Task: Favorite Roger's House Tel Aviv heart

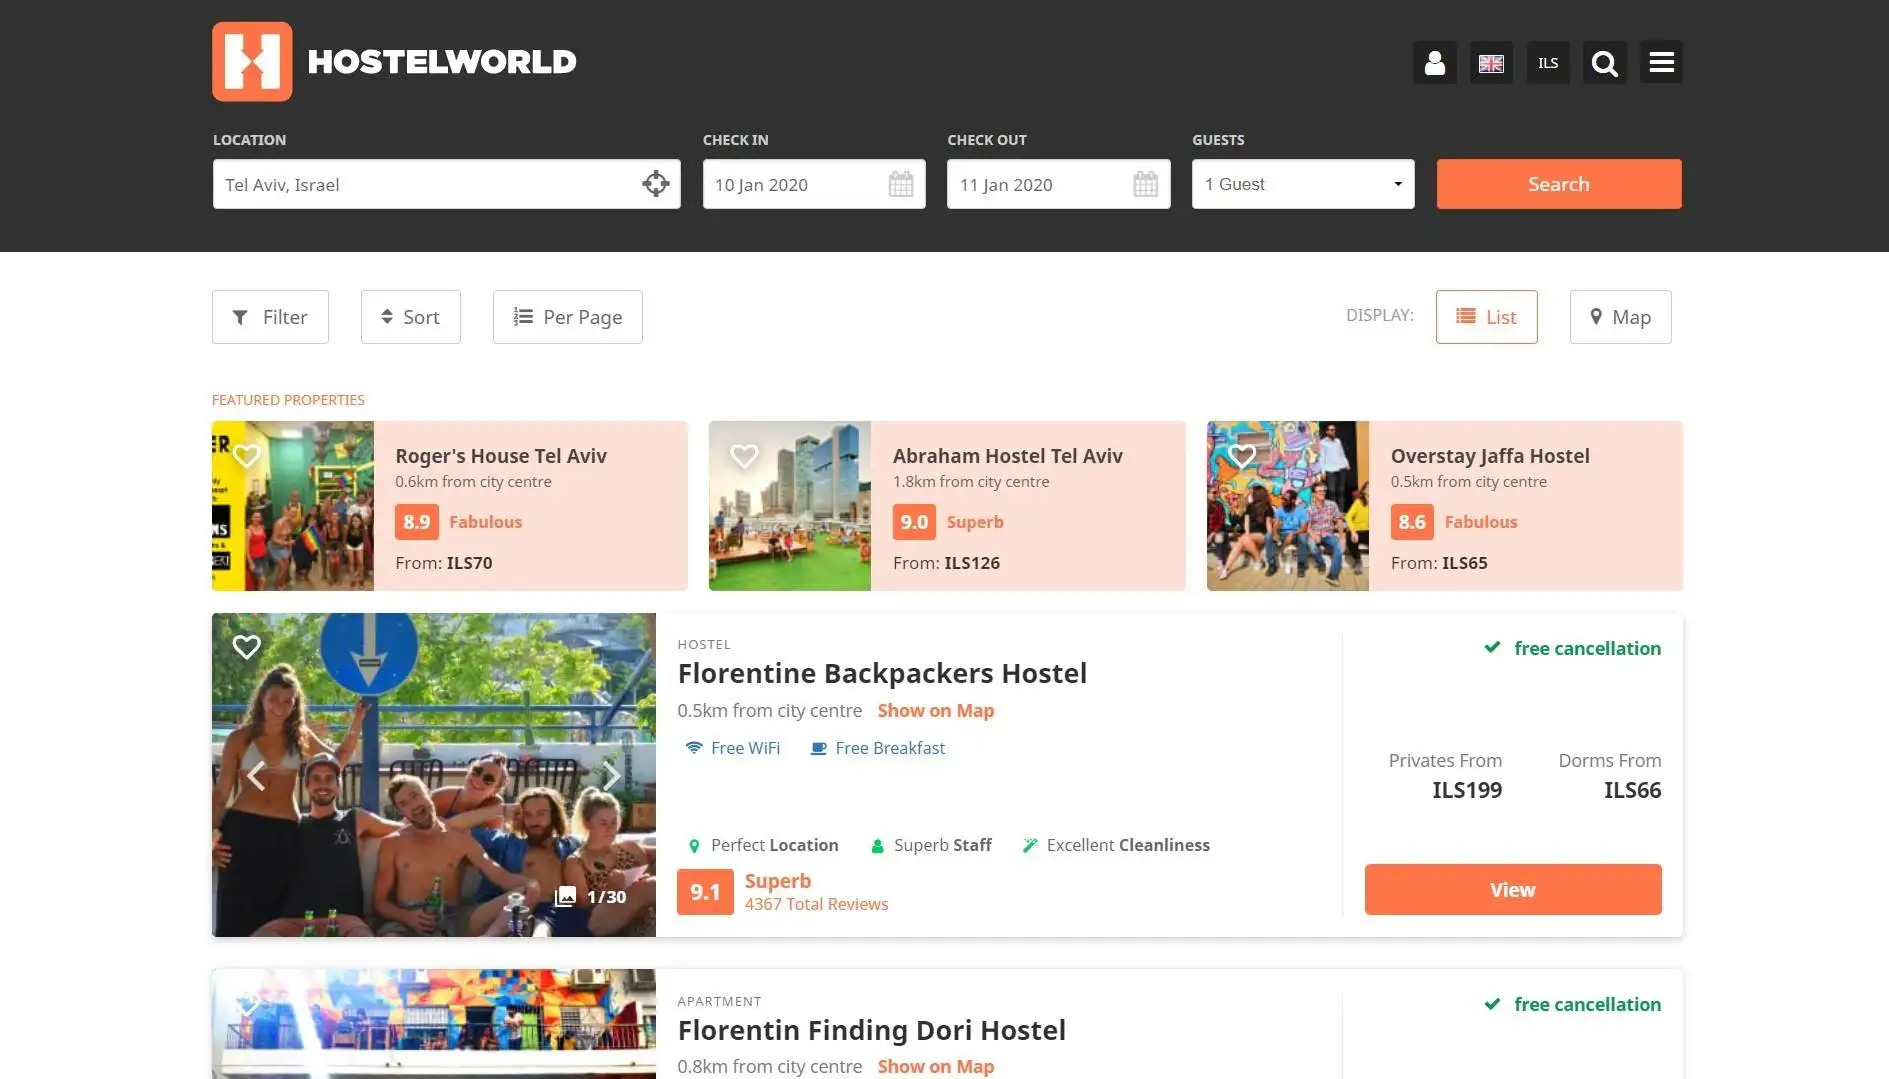Action: (x=246, y=456)
